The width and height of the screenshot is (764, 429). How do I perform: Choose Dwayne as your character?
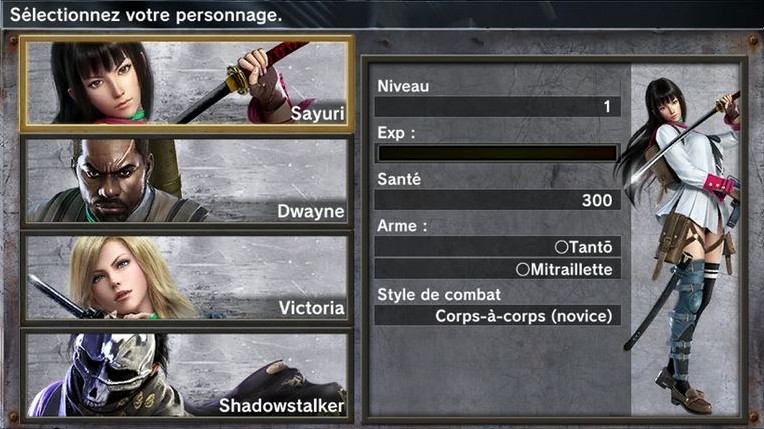[x=187, y=181]
